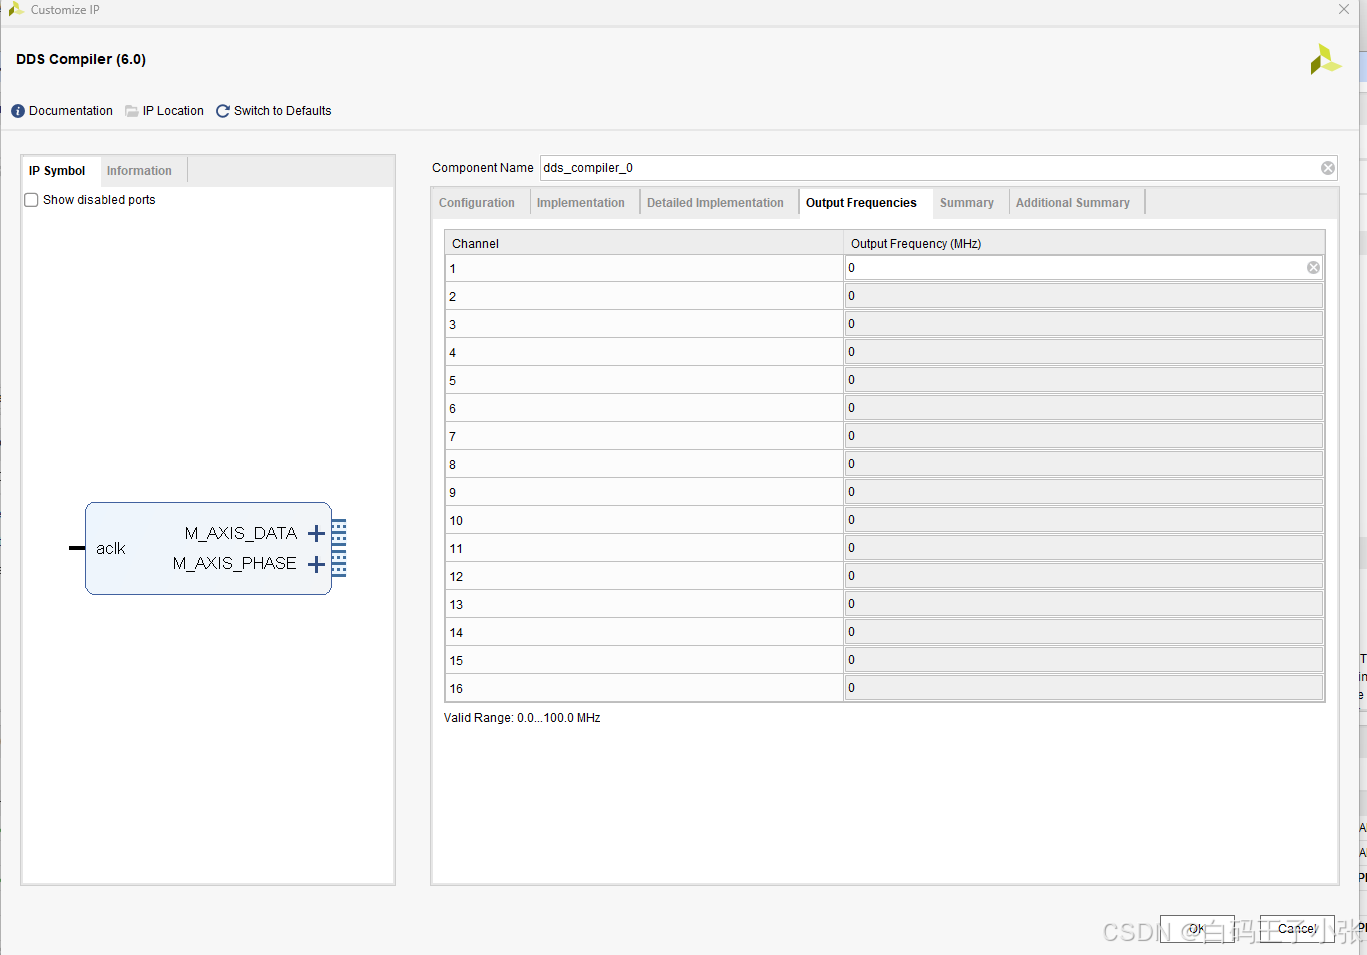Click channel 4 output frequency field
The image size is (1367, 955).
[x=1084, y=352]
